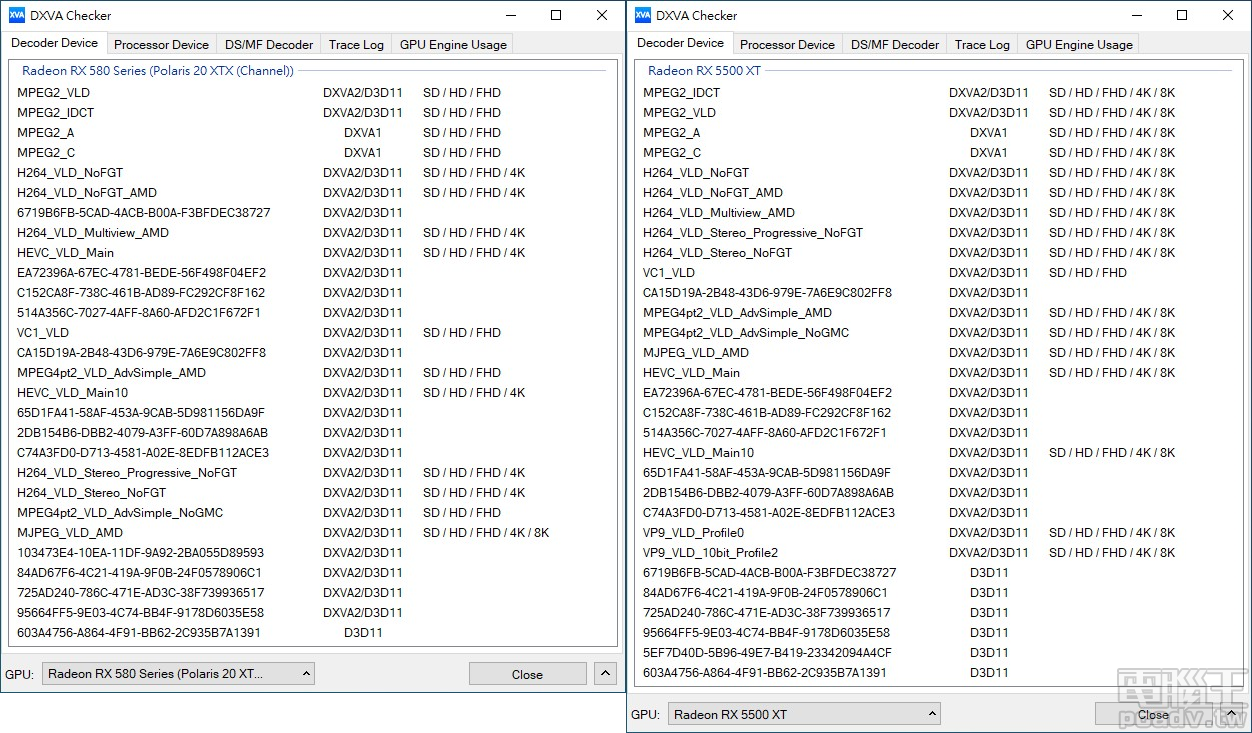Open GPU Engine Usage tab in right window
The image size is (1252, 733).
pyautogui.click(x=1079, y=44)
